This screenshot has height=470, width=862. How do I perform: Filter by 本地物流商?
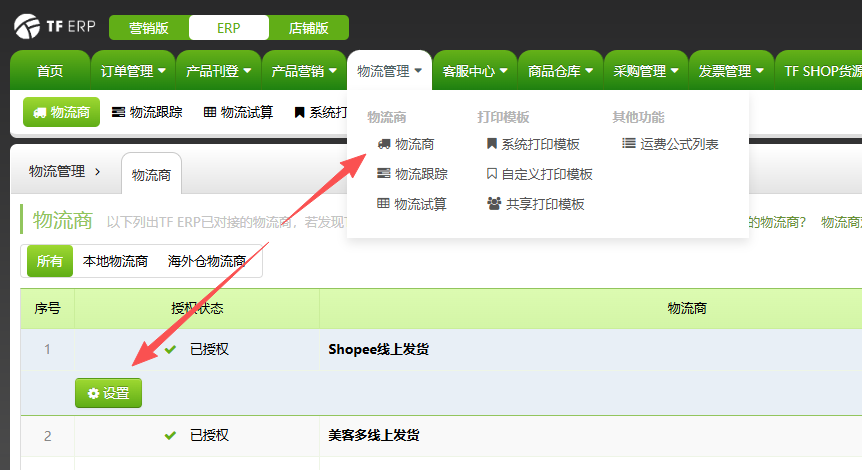pos(115,261)
